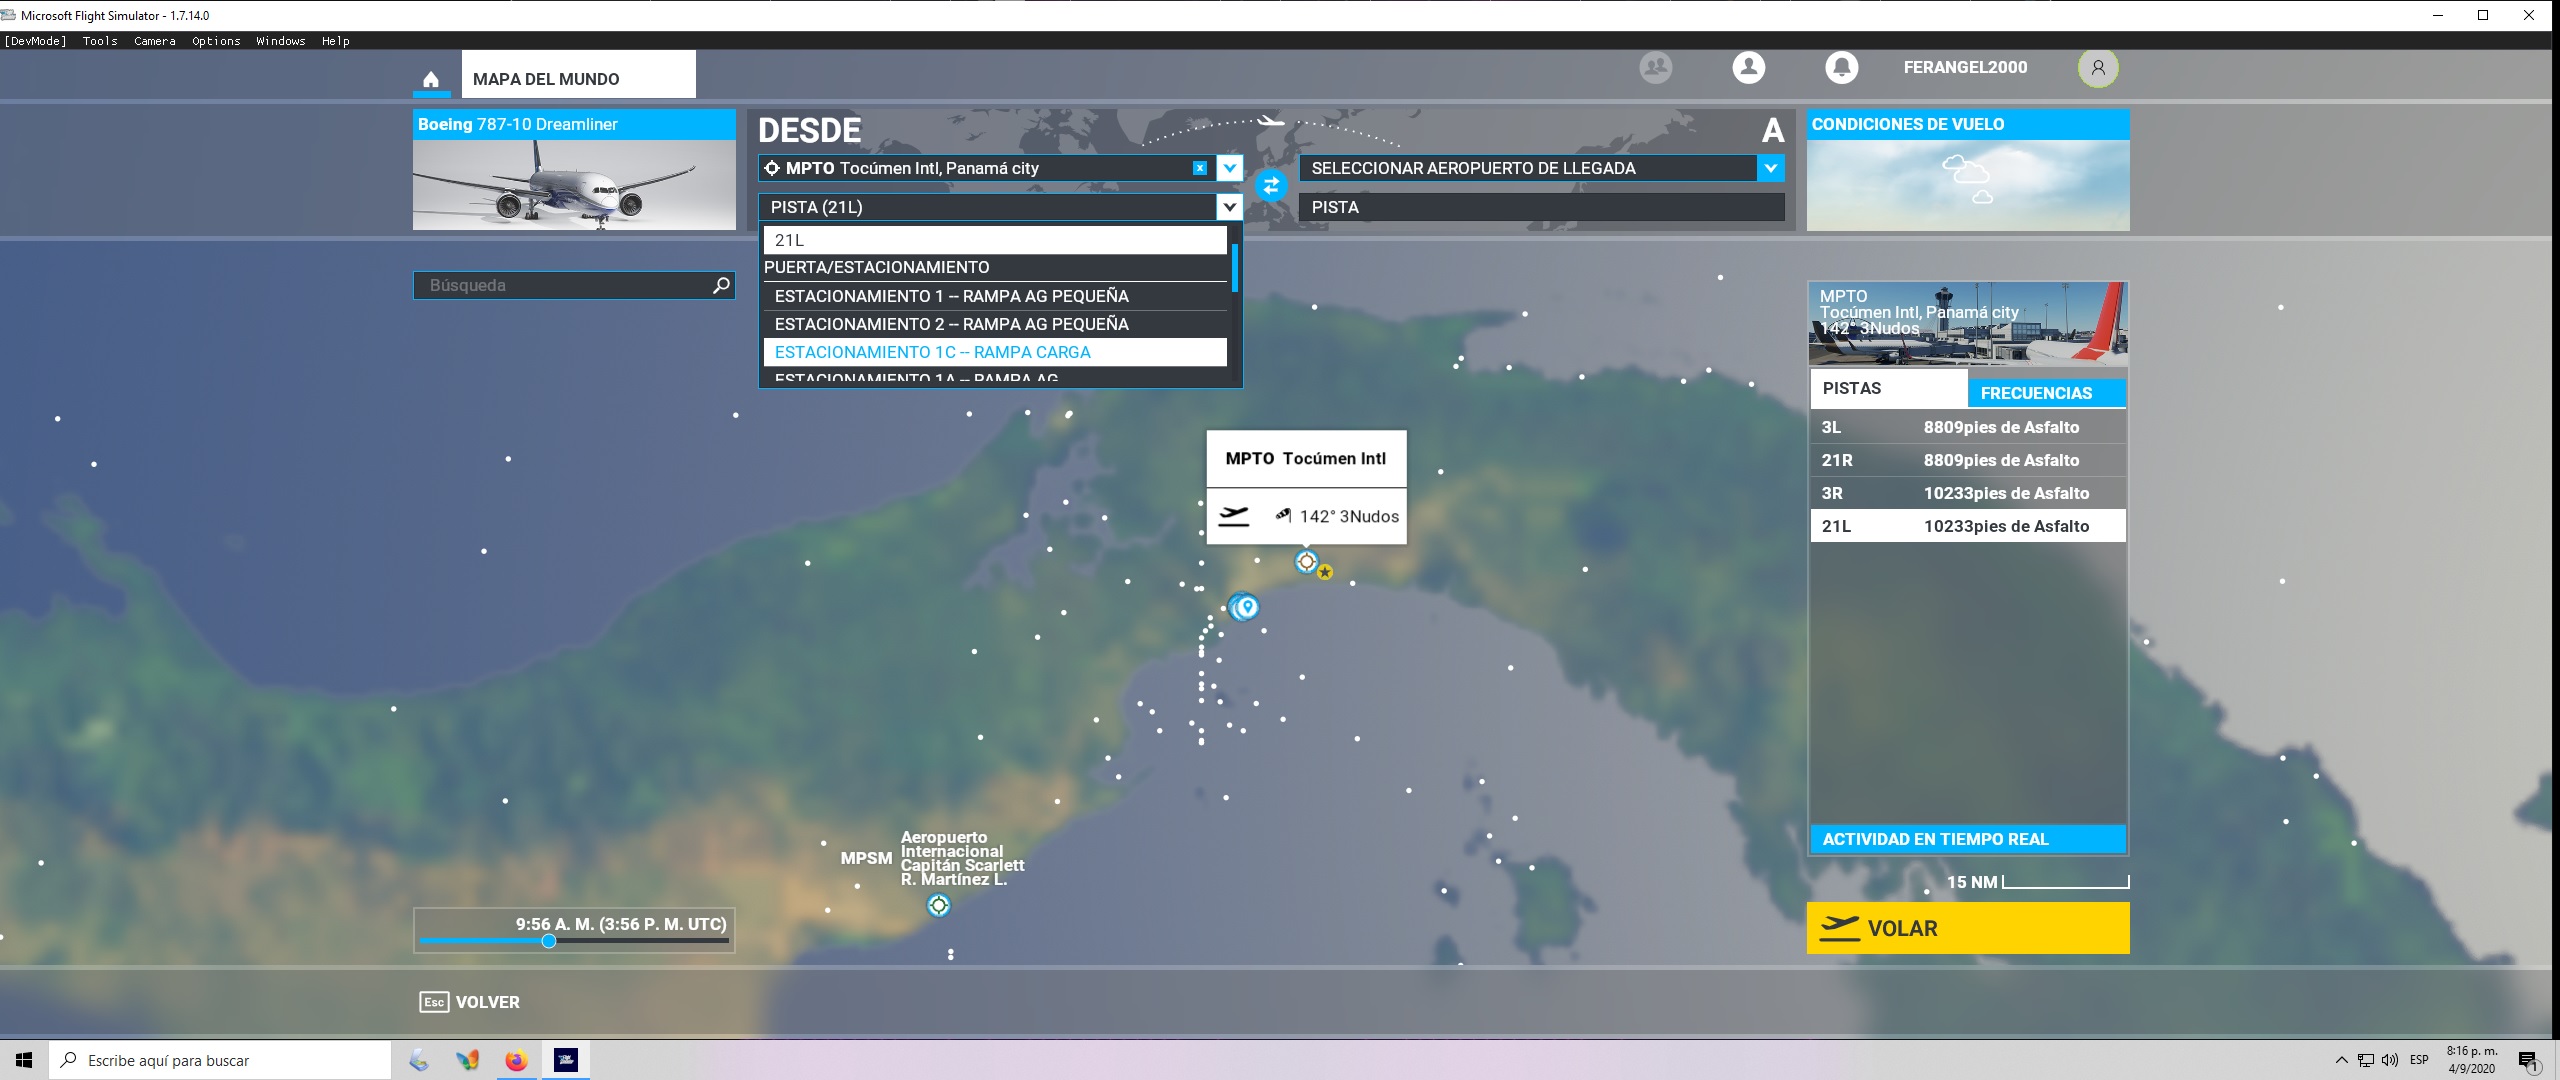Expand the departure airport dropdown
2560x1080 pixels.
tap(1230, 168)
